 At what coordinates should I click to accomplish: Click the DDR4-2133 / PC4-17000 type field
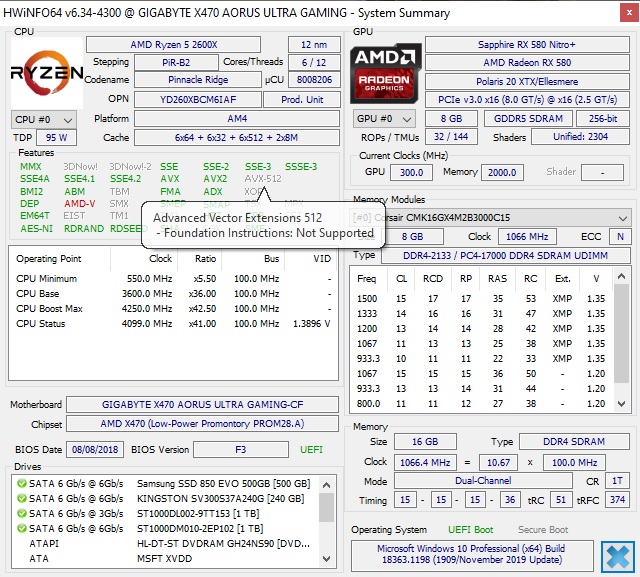click(505, 255)
